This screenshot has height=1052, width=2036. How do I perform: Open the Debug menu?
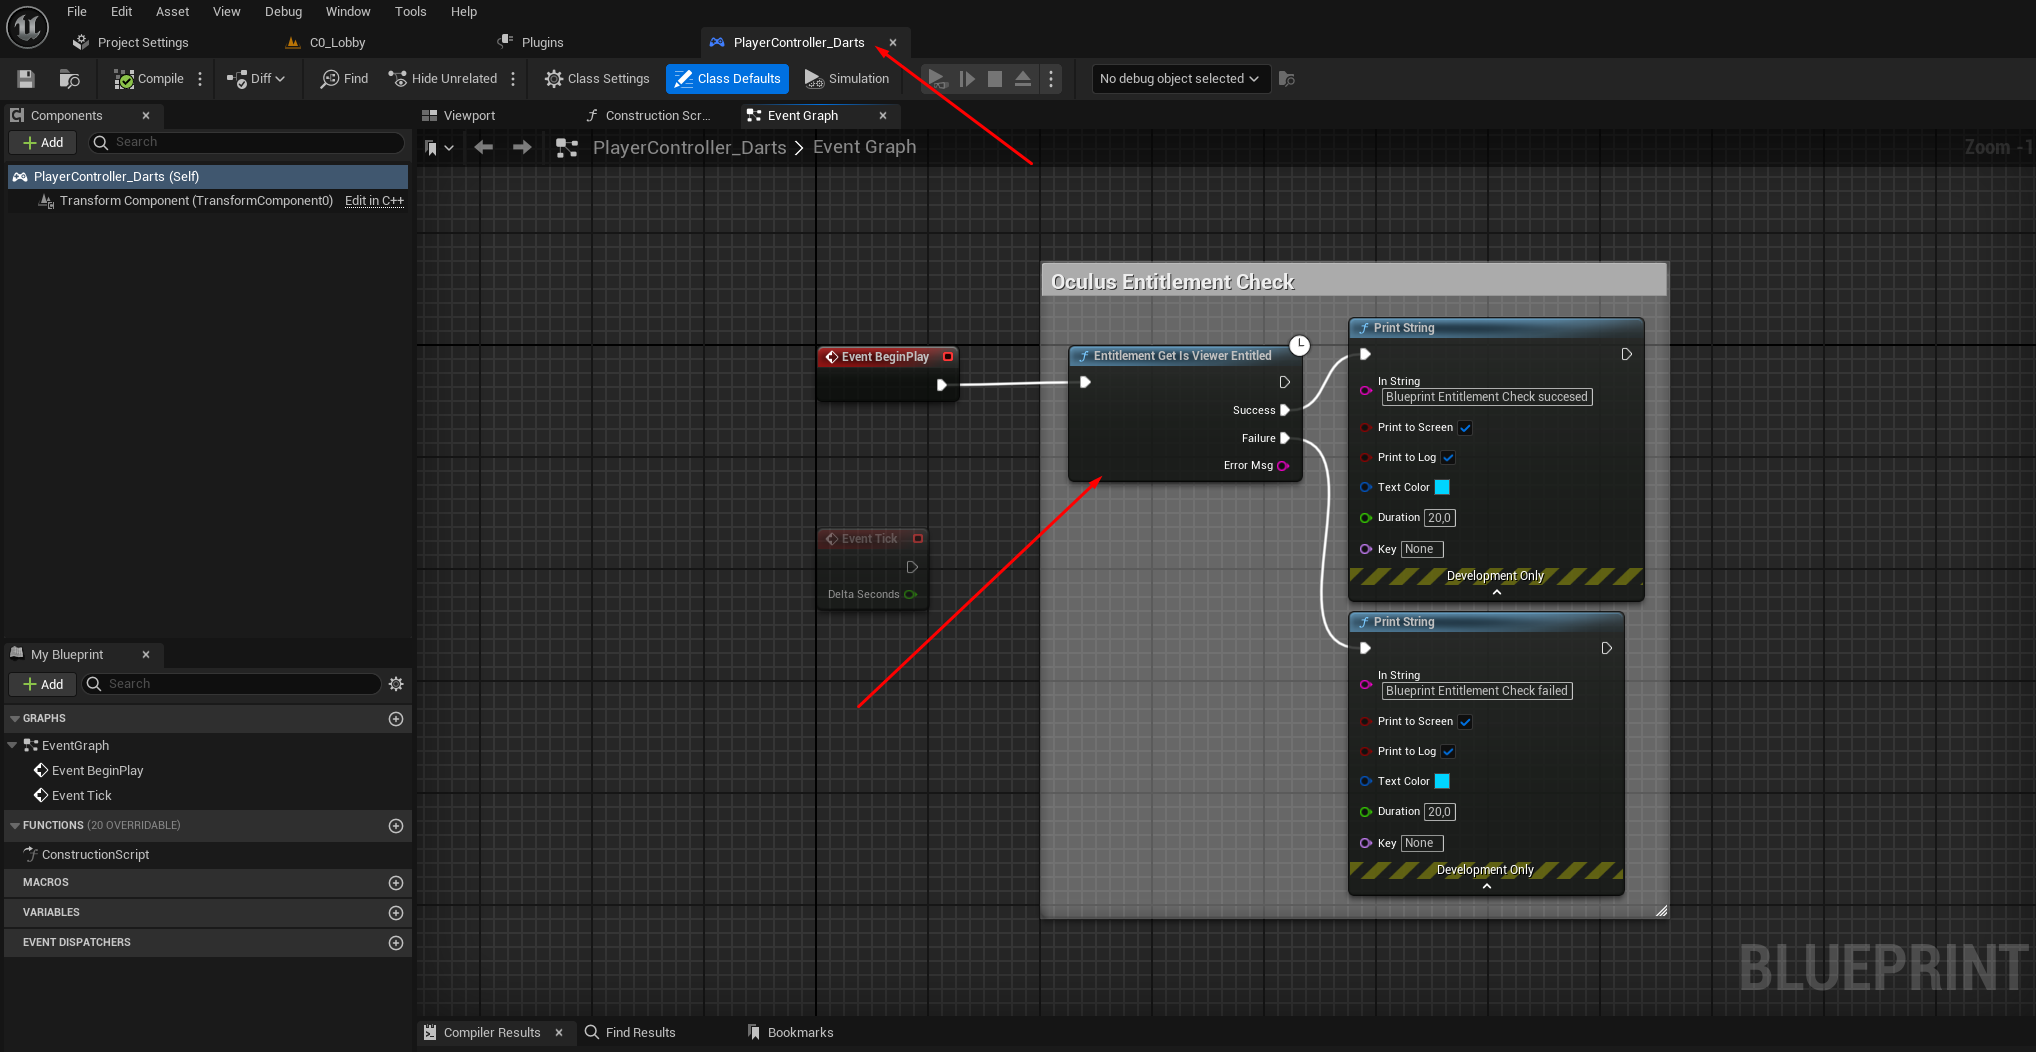pyautogui.click(x=283, y=11)
